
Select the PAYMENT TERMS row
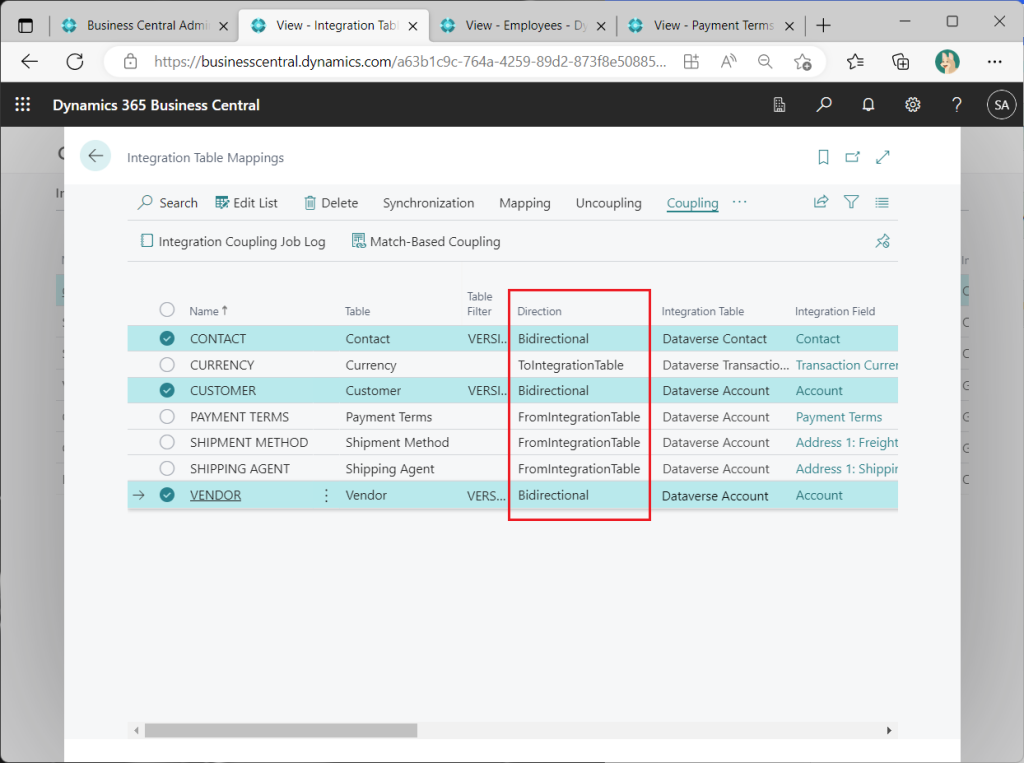(167, 416)
